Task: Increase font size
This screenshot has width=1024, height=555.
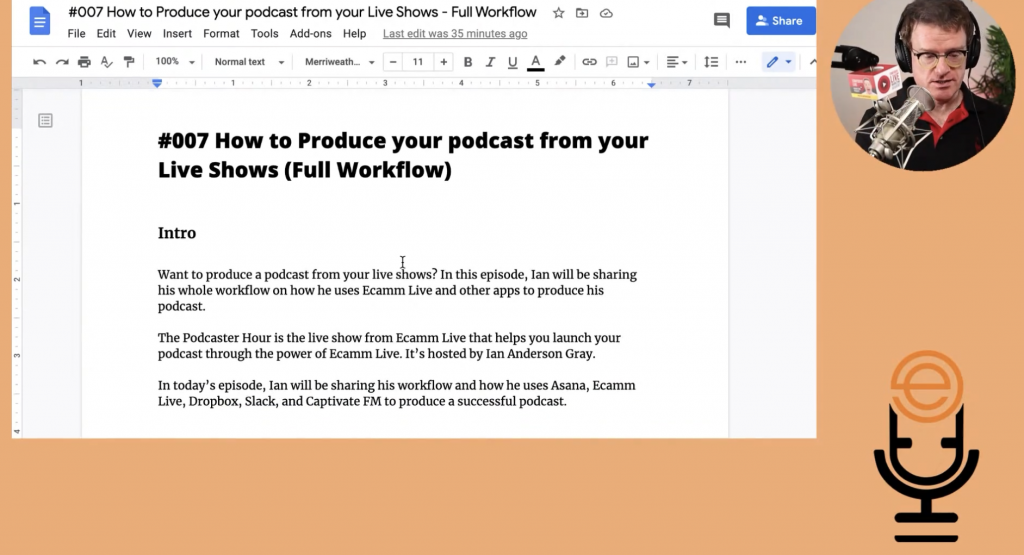Action: pos(443,62)
